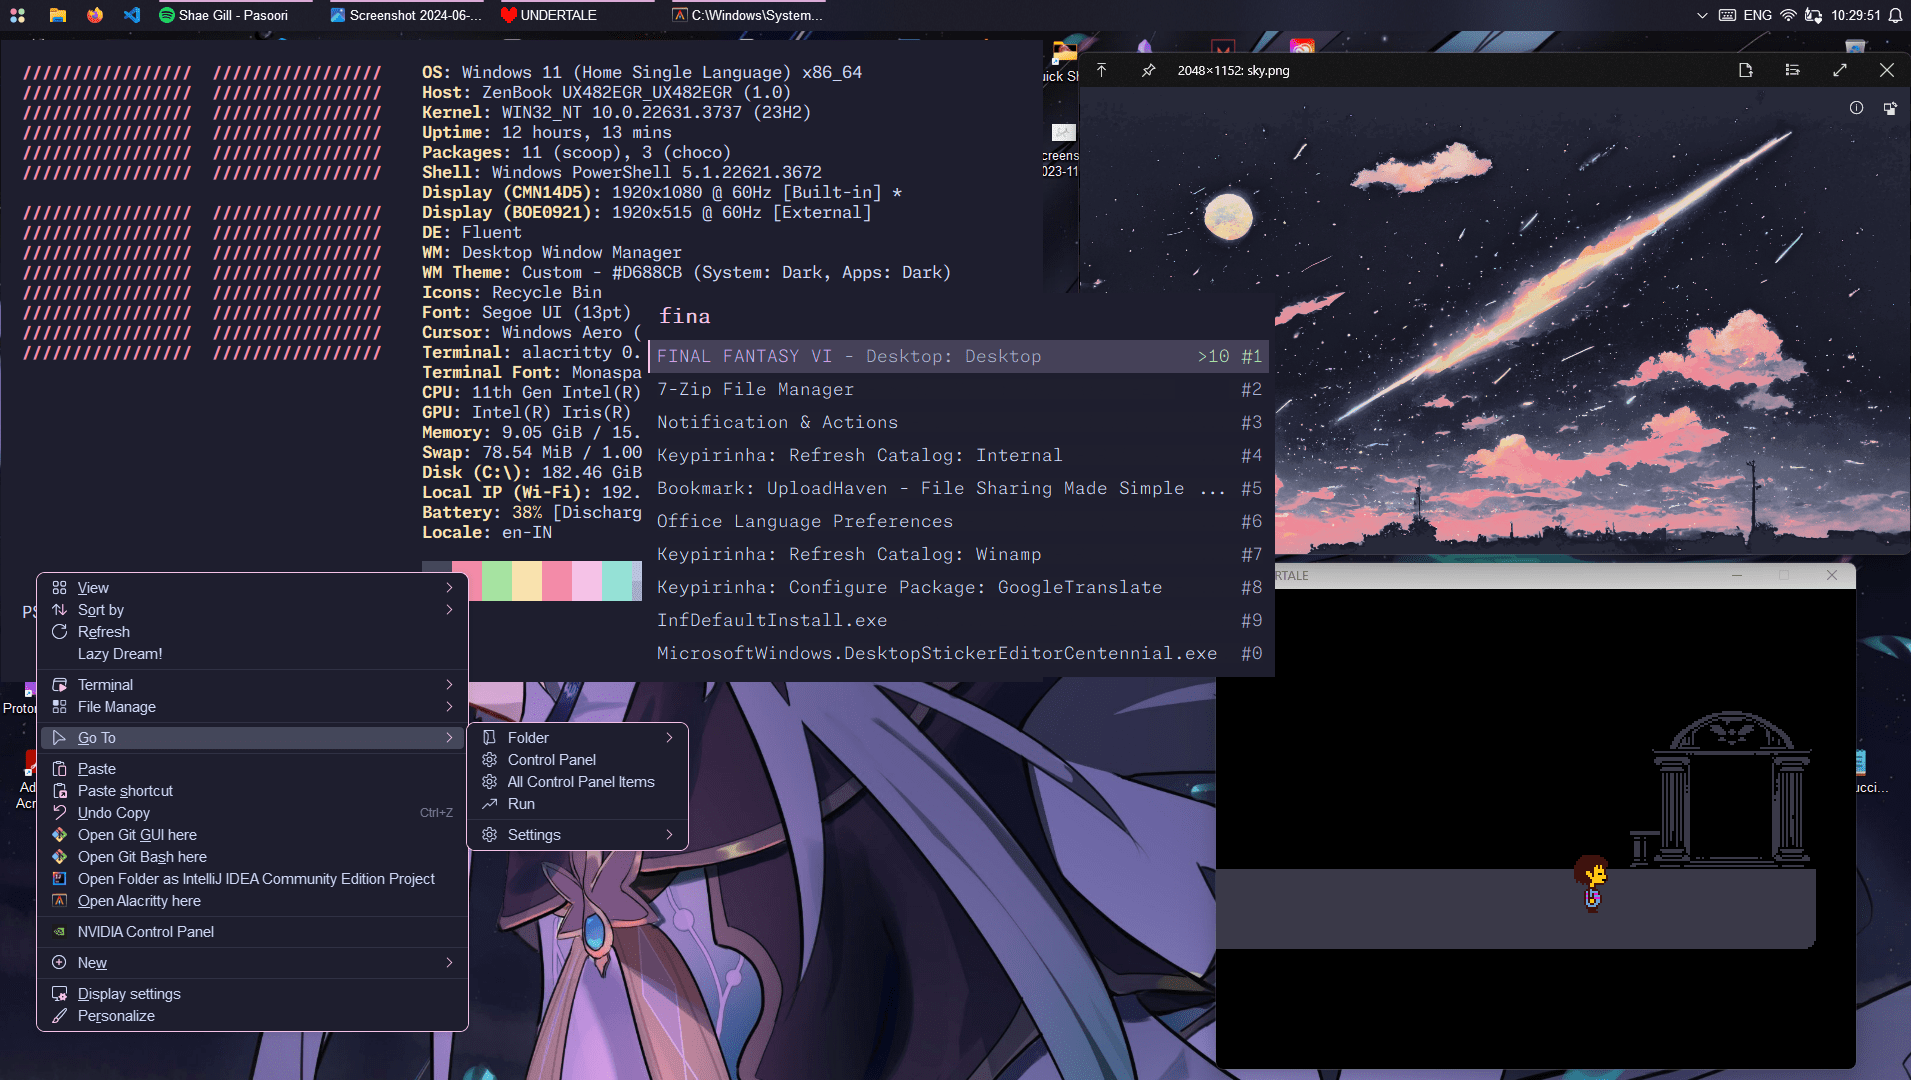
Task: Select the 'Bookmark: UploadHaven' result
Action: coord(959,488)
